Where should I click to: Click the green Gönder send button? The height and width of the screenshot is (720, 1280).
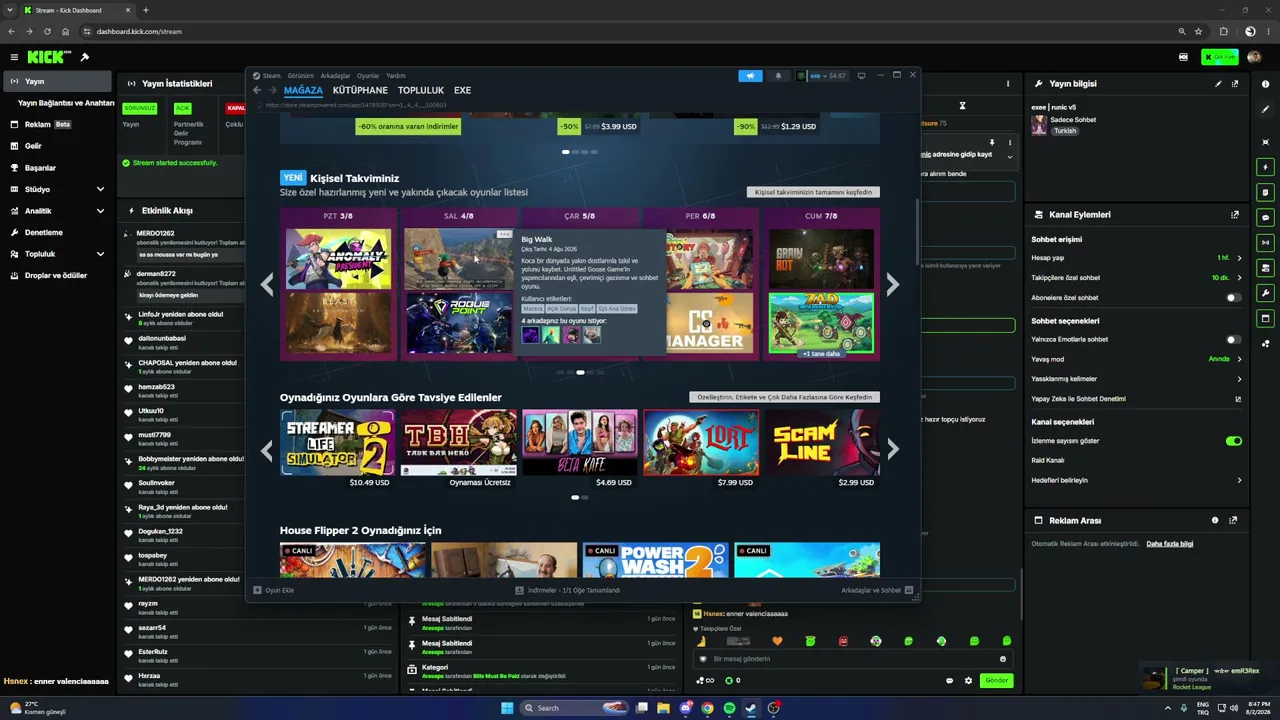(996, 681)
